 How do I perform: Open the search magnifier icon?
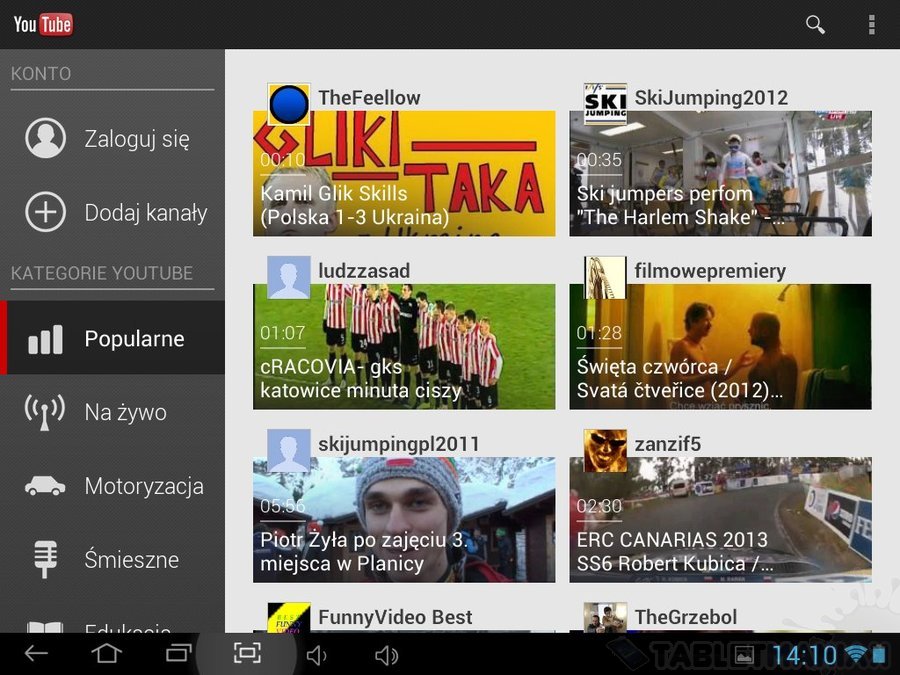pyautogui.click(x=815, y=25)
